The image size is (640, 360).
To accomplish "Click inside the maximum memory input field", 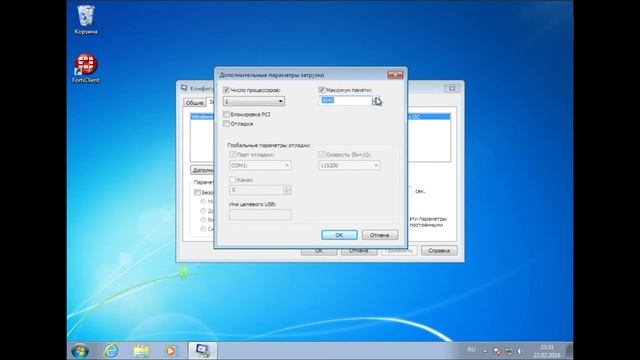I will [x=345, y=100].
